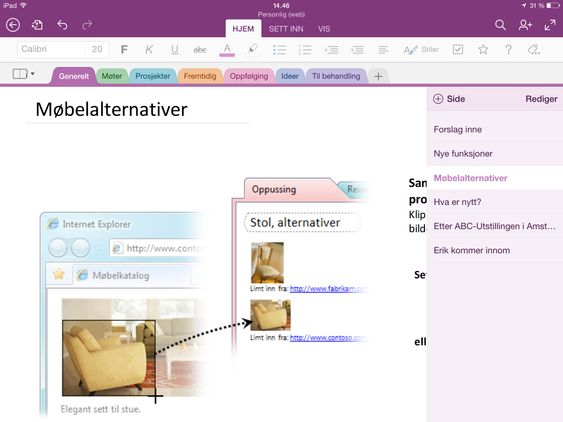Image resolution: width=563 pixels, height=422 pixels.
Task: Open the Etter ABC-Utstillingen i Amst… page
Action: click(x=495, y=226)
